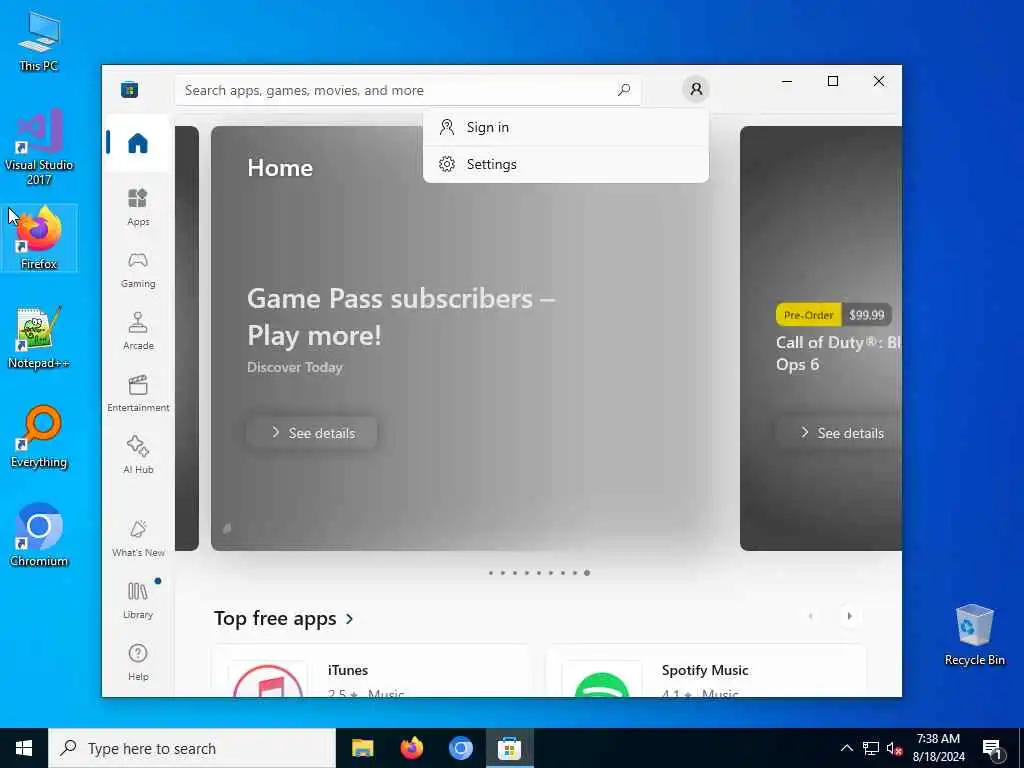
Task: Select the first carousel page dot
Action: [x=490, y=573]
